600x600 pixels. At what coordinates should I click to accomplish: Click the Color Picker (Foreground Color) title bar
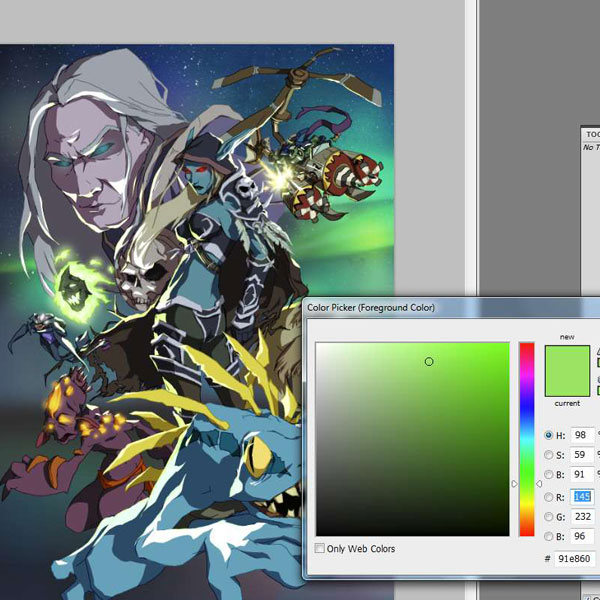452,308
